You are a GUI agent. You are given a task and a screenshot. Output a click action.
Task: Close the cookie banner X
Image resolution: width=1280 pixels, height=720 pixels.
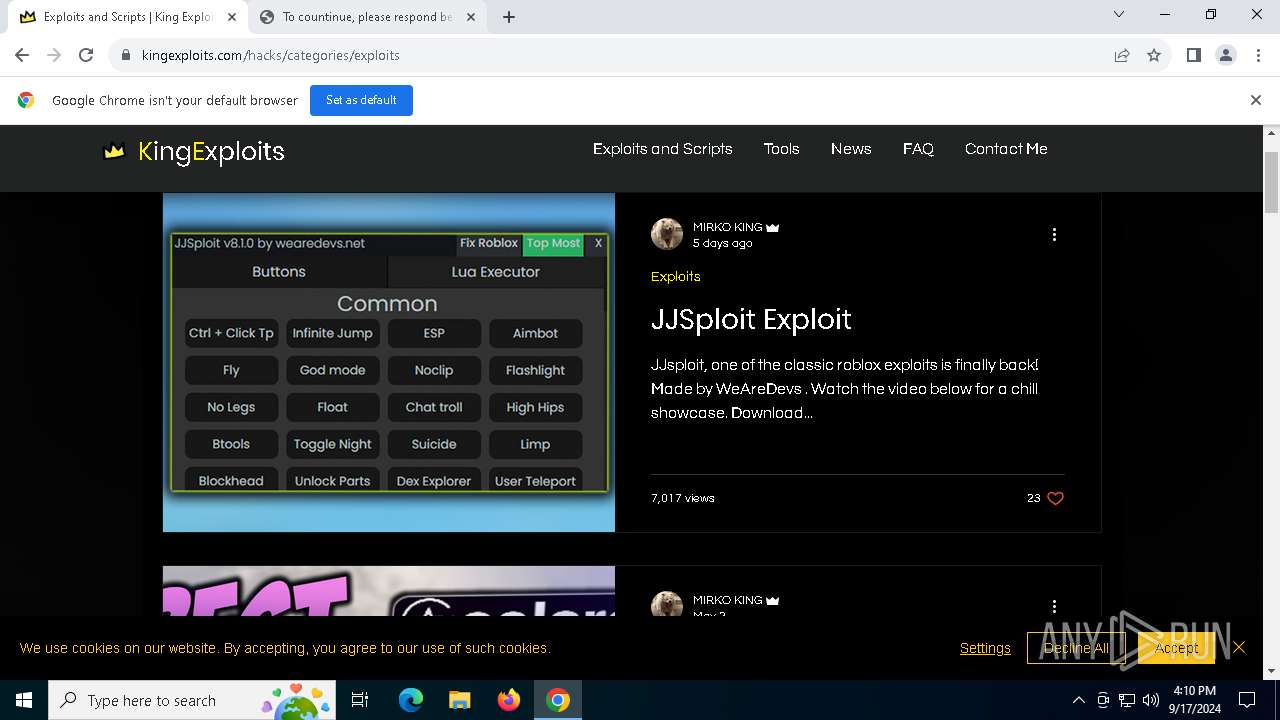pyautogui.click(x=1239, y=648)
